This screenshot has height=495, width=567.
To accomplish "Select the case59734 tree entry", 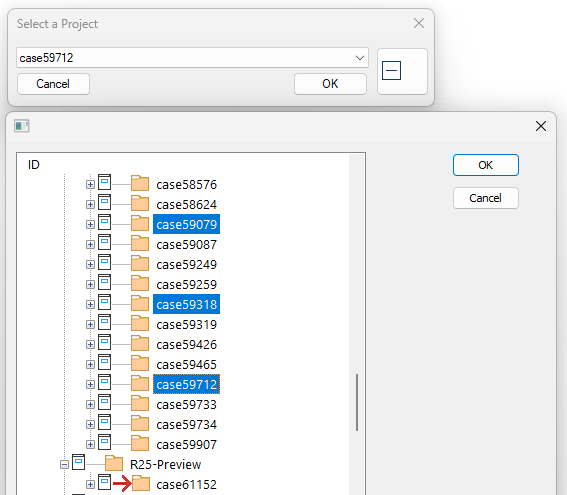I will coord(186,424).
